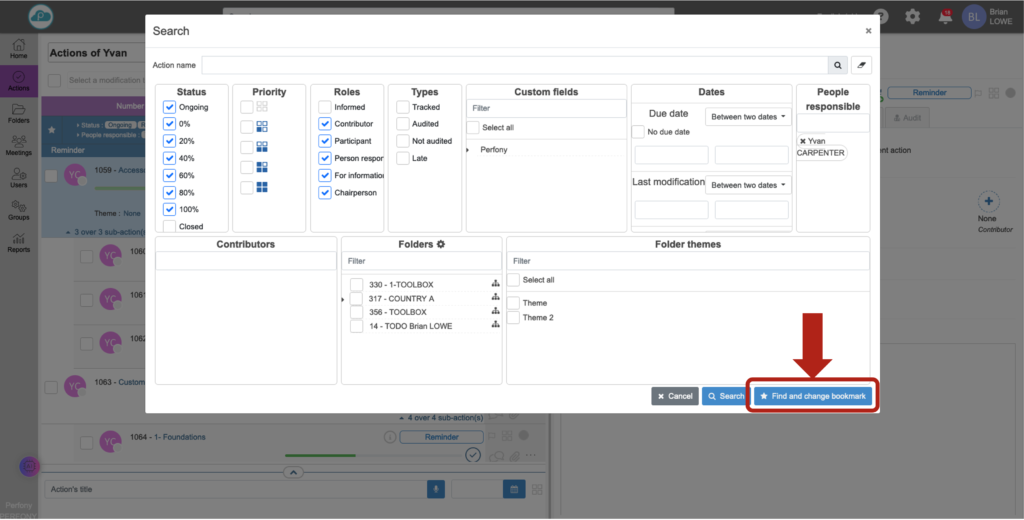
Task: Click hierarchy icon for 14 - TODO Brian LOWE
Action: (x=495, y=326)
